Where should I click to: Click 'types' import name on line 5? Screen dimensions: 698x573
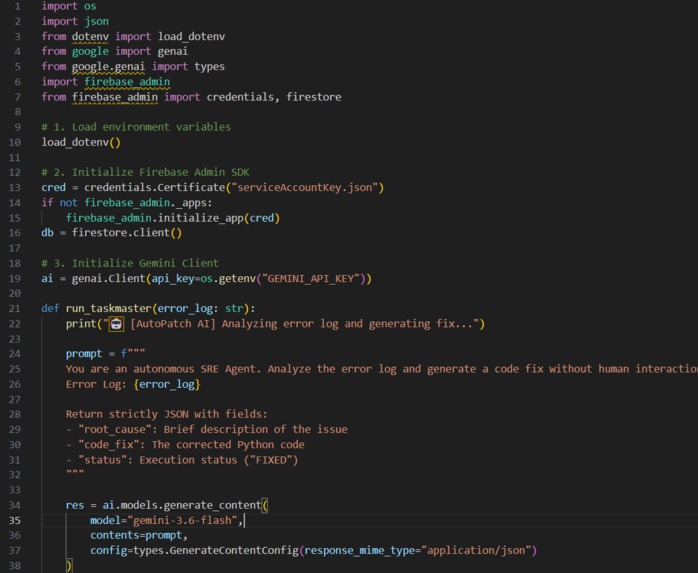tap(209, 67)
